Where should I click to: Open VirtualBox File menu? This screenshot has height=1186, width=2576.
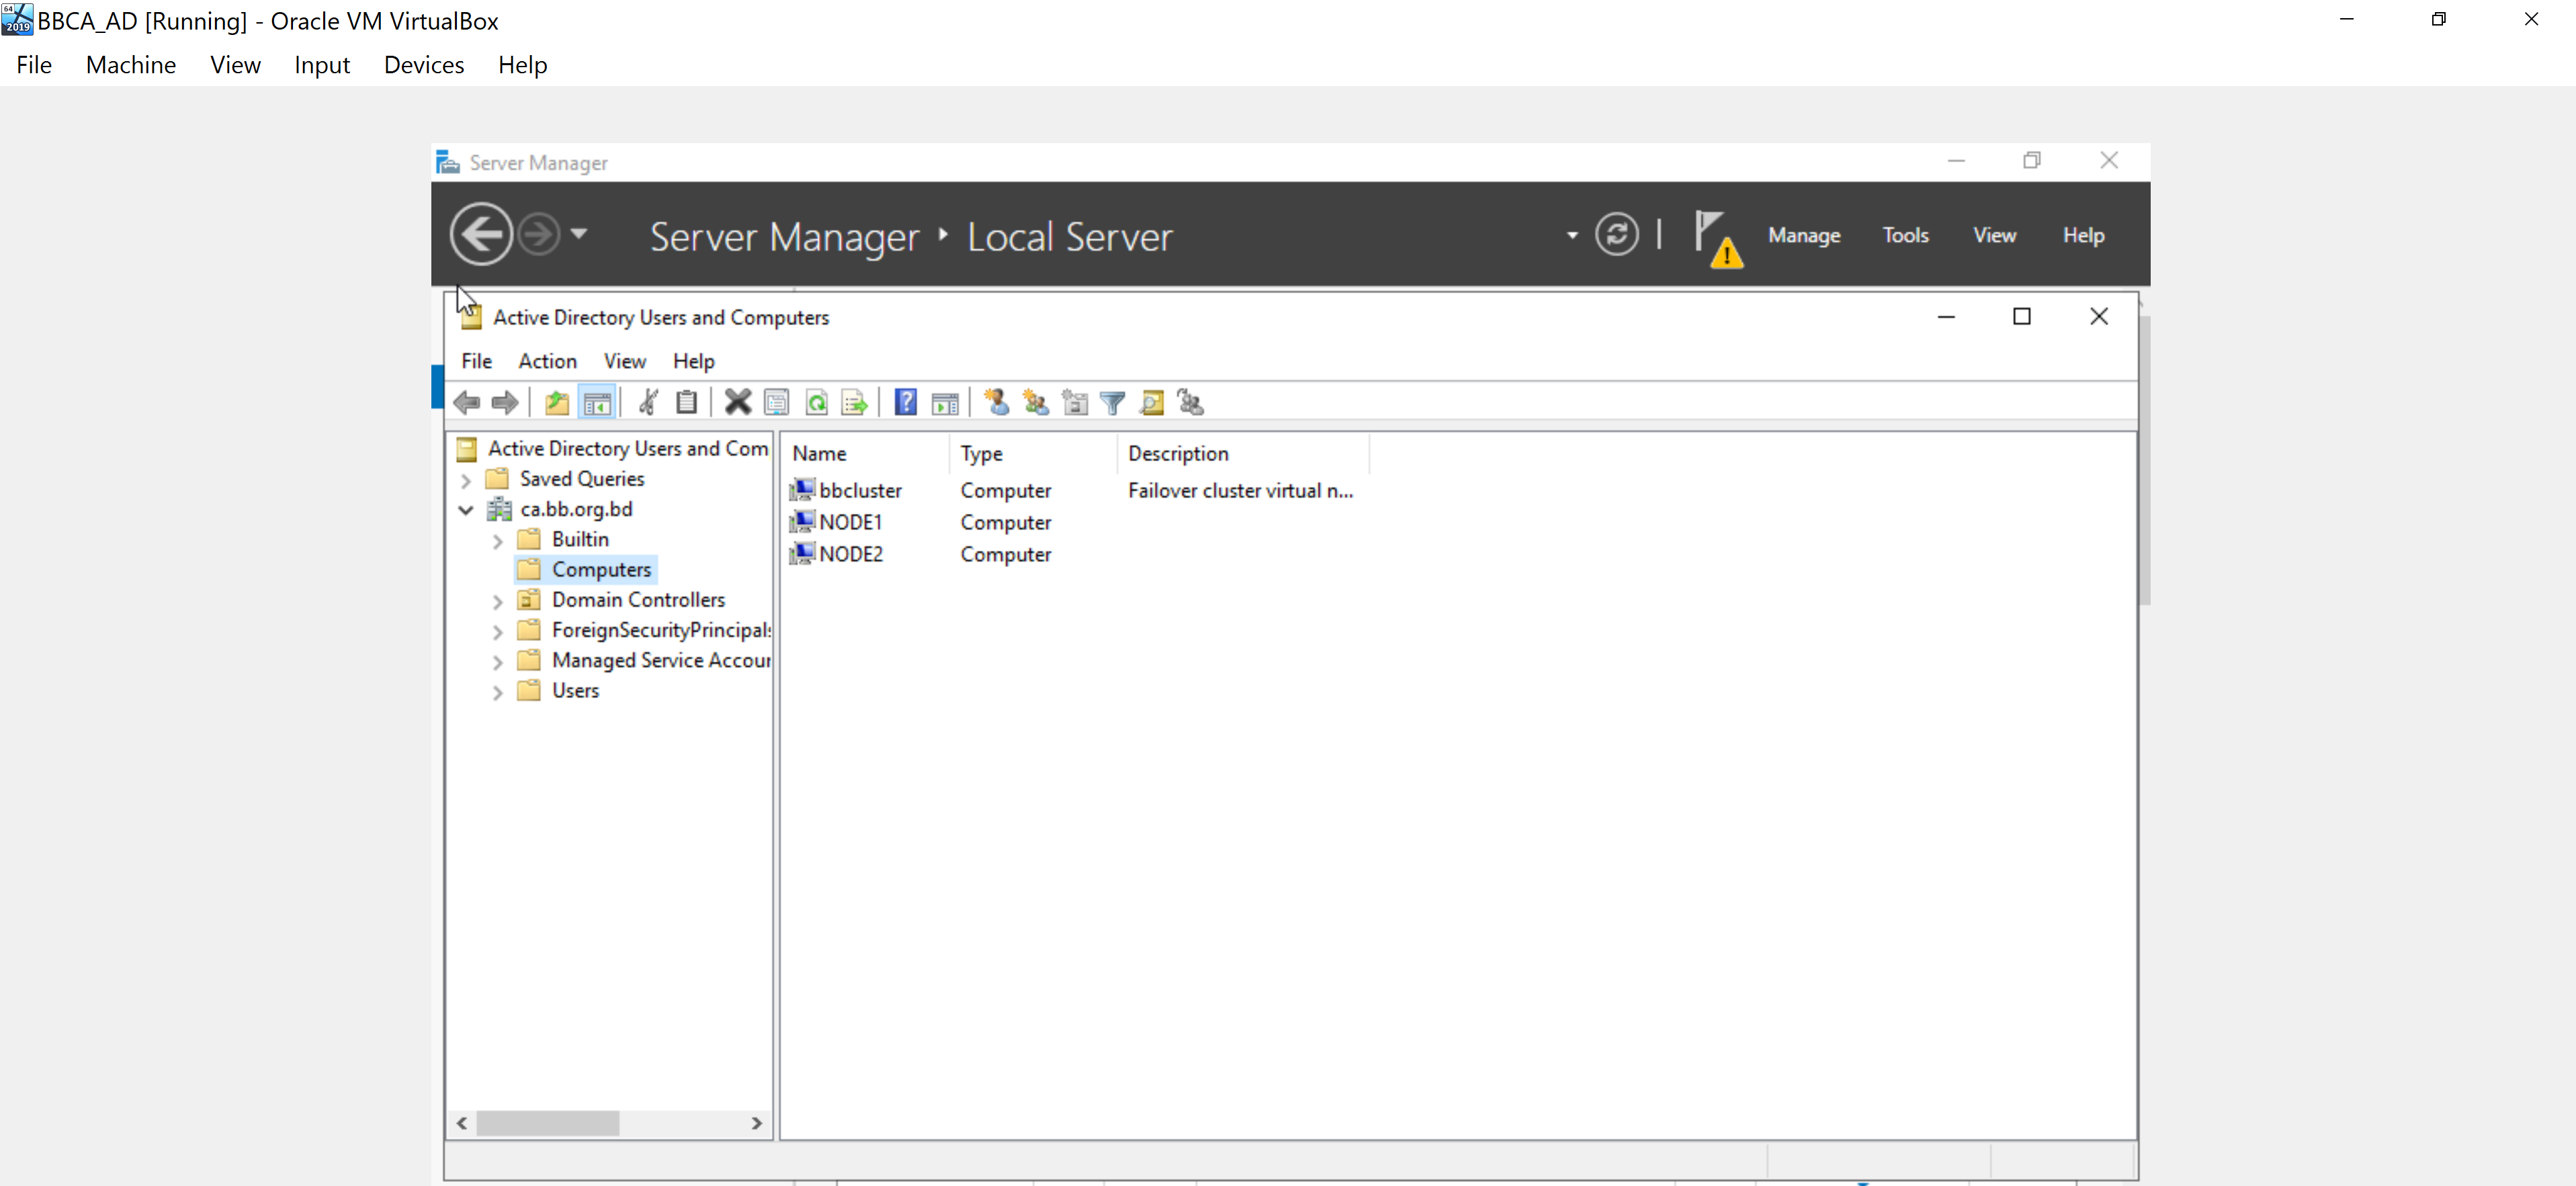(34, 65)
